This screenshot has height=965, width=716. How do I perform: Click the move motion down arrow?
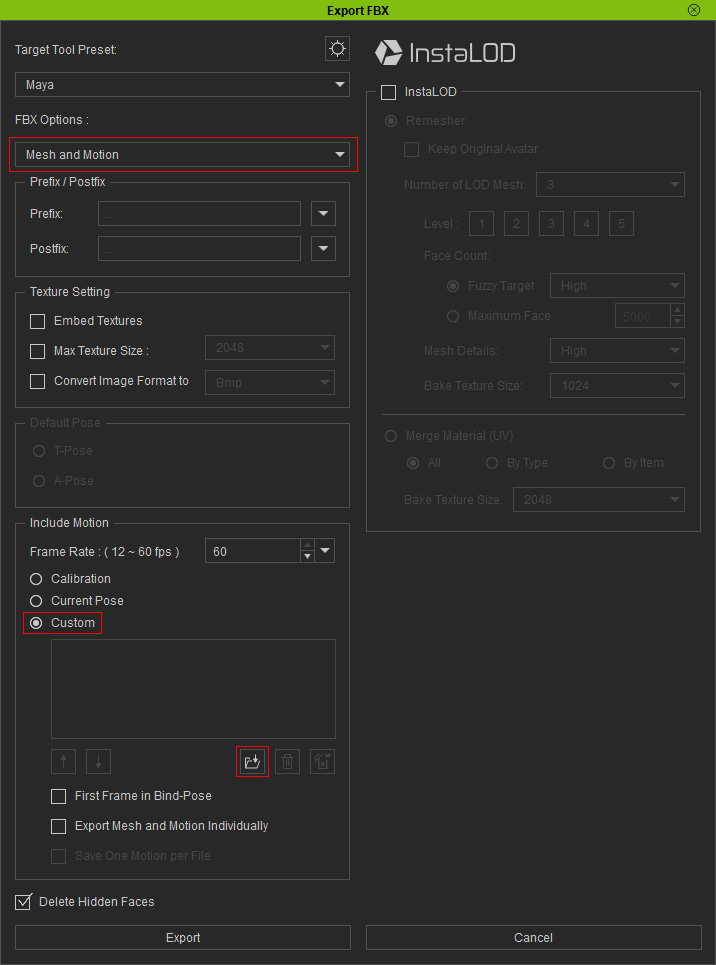pos(98,762)
